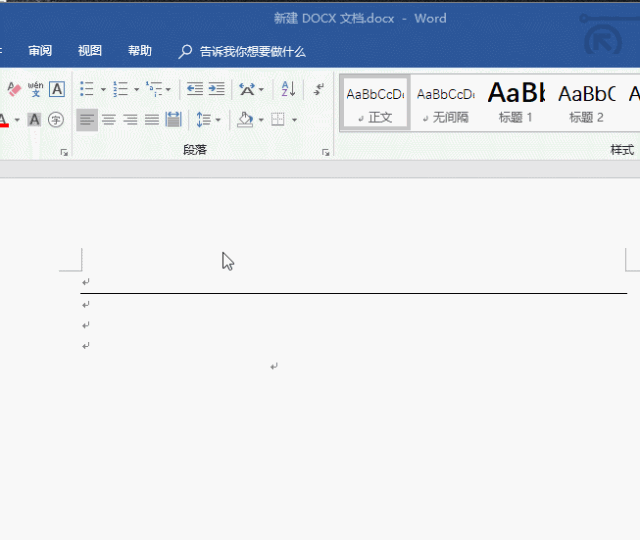
Task: Justify the paragraph text
Action: pyautogui.click(x=152, y=120)
